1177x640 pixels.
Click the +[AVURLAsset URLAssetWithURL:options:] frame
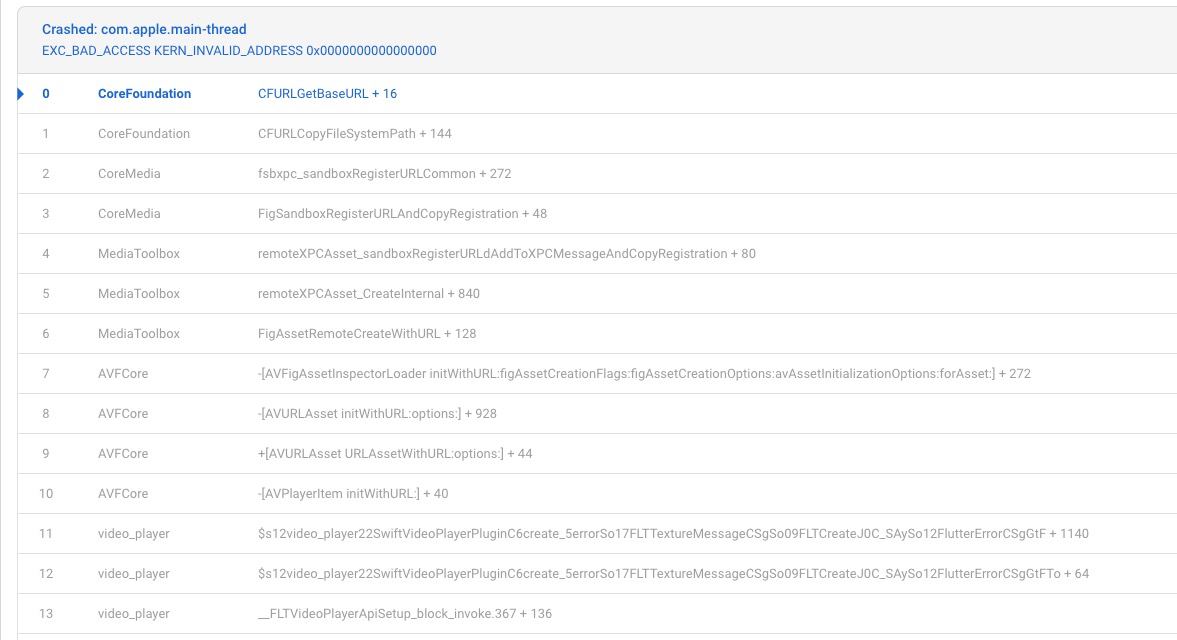coord(395,454)
